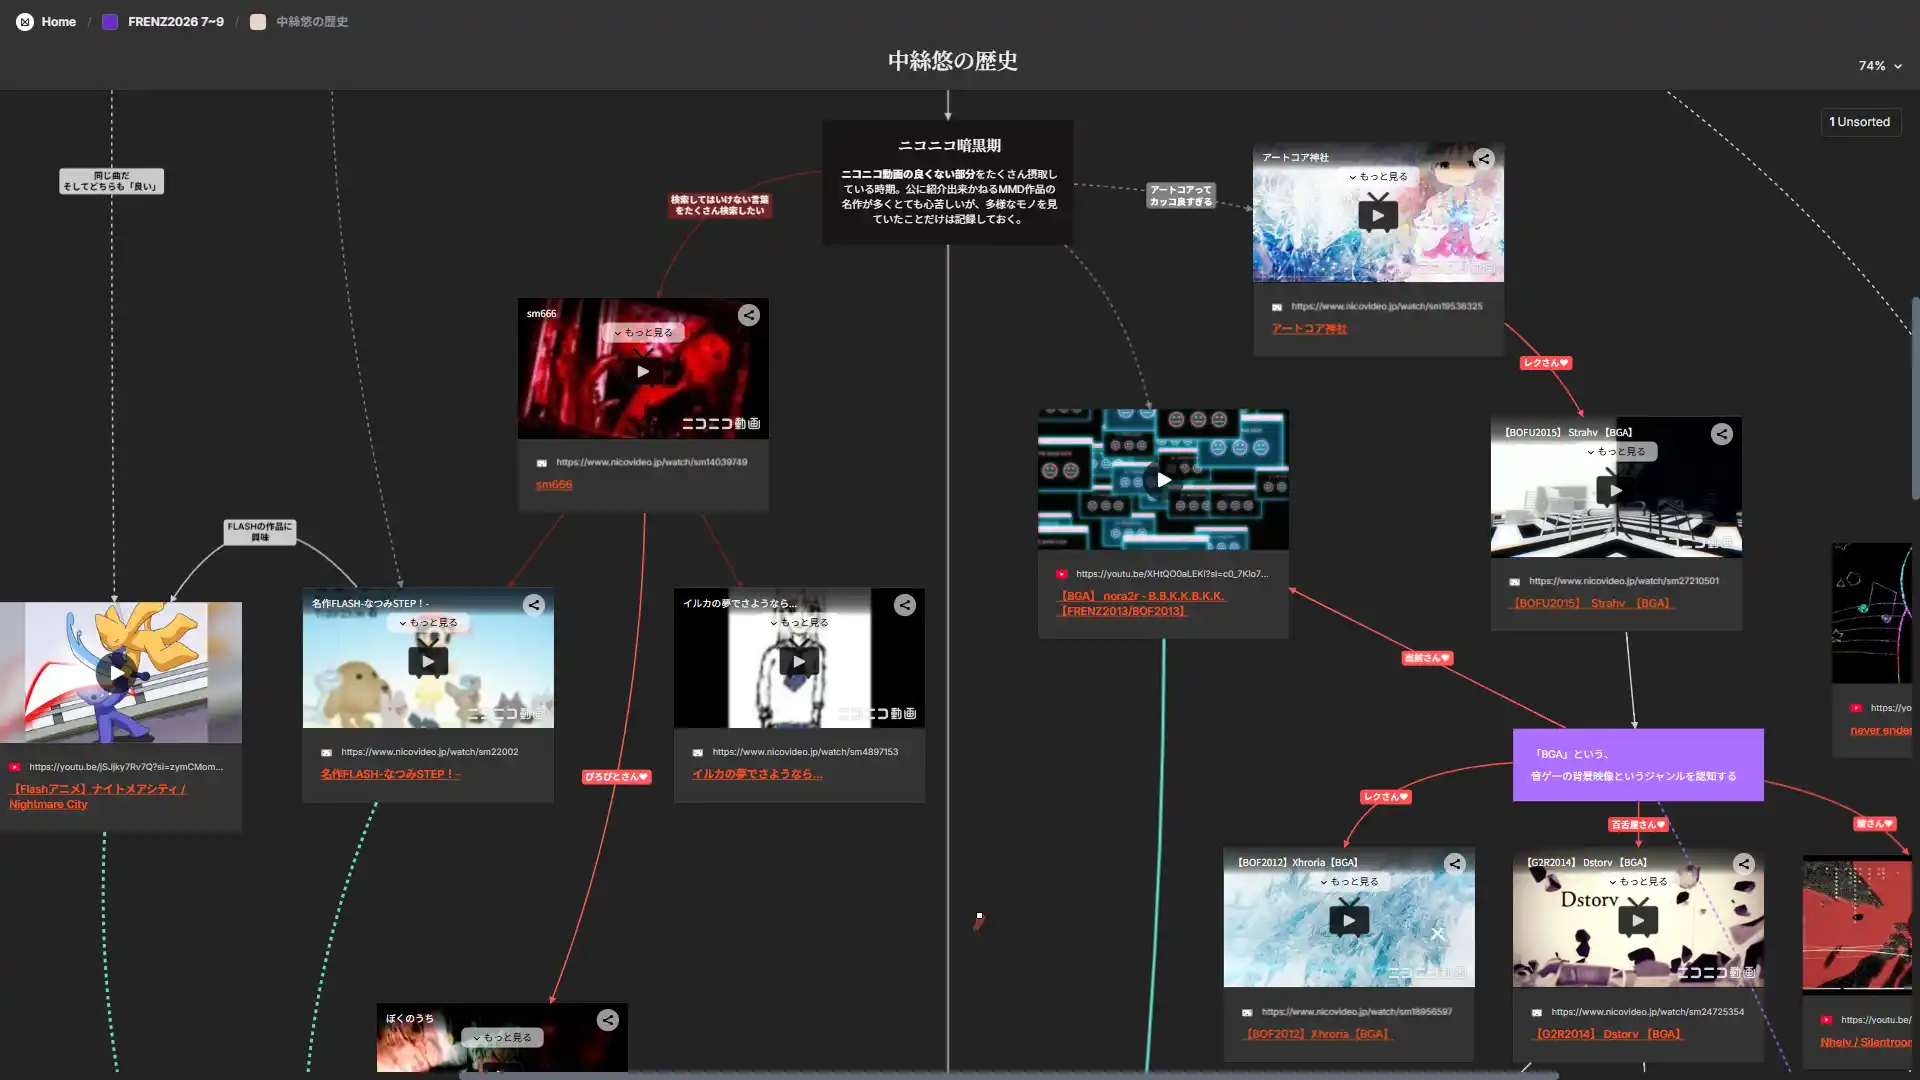Image resolution: width=1920 pixels, height=1080 pixels.
Task: Click Niconico icon beside the sm27210501 URL
Action: tap(1515, 582)
